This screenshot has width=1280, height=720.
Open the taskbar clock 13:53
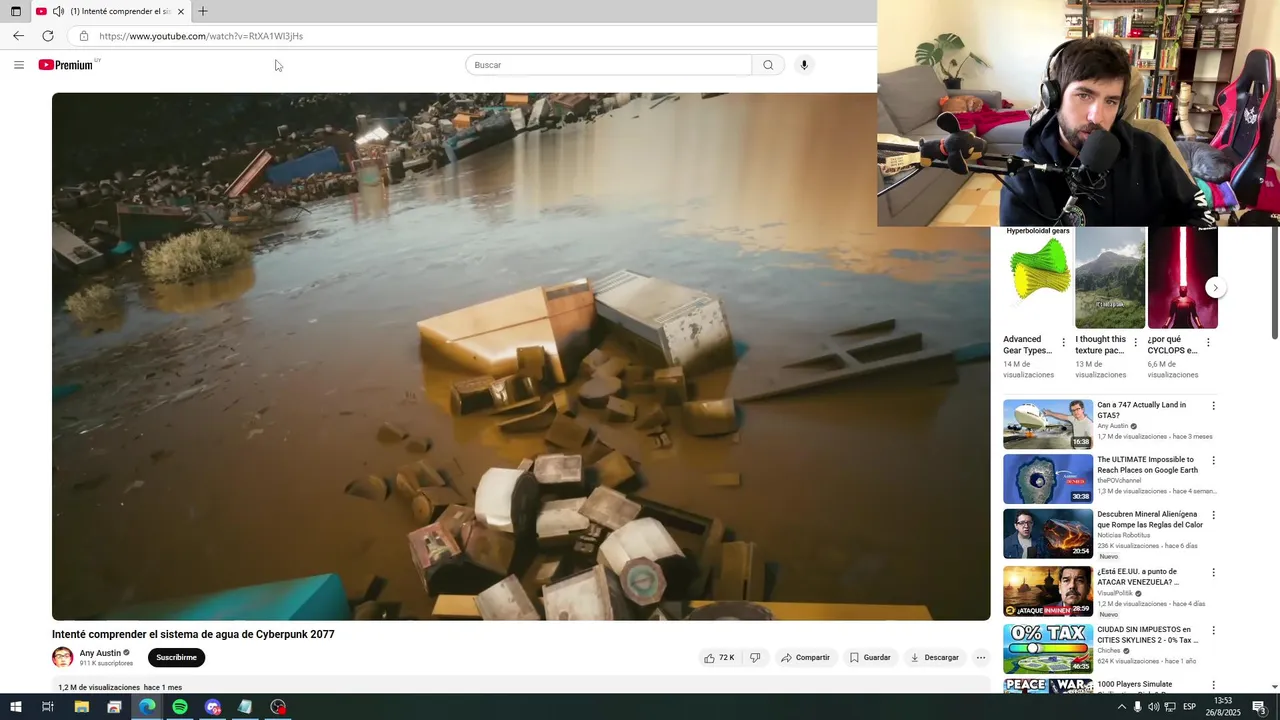pos(1224,707)
